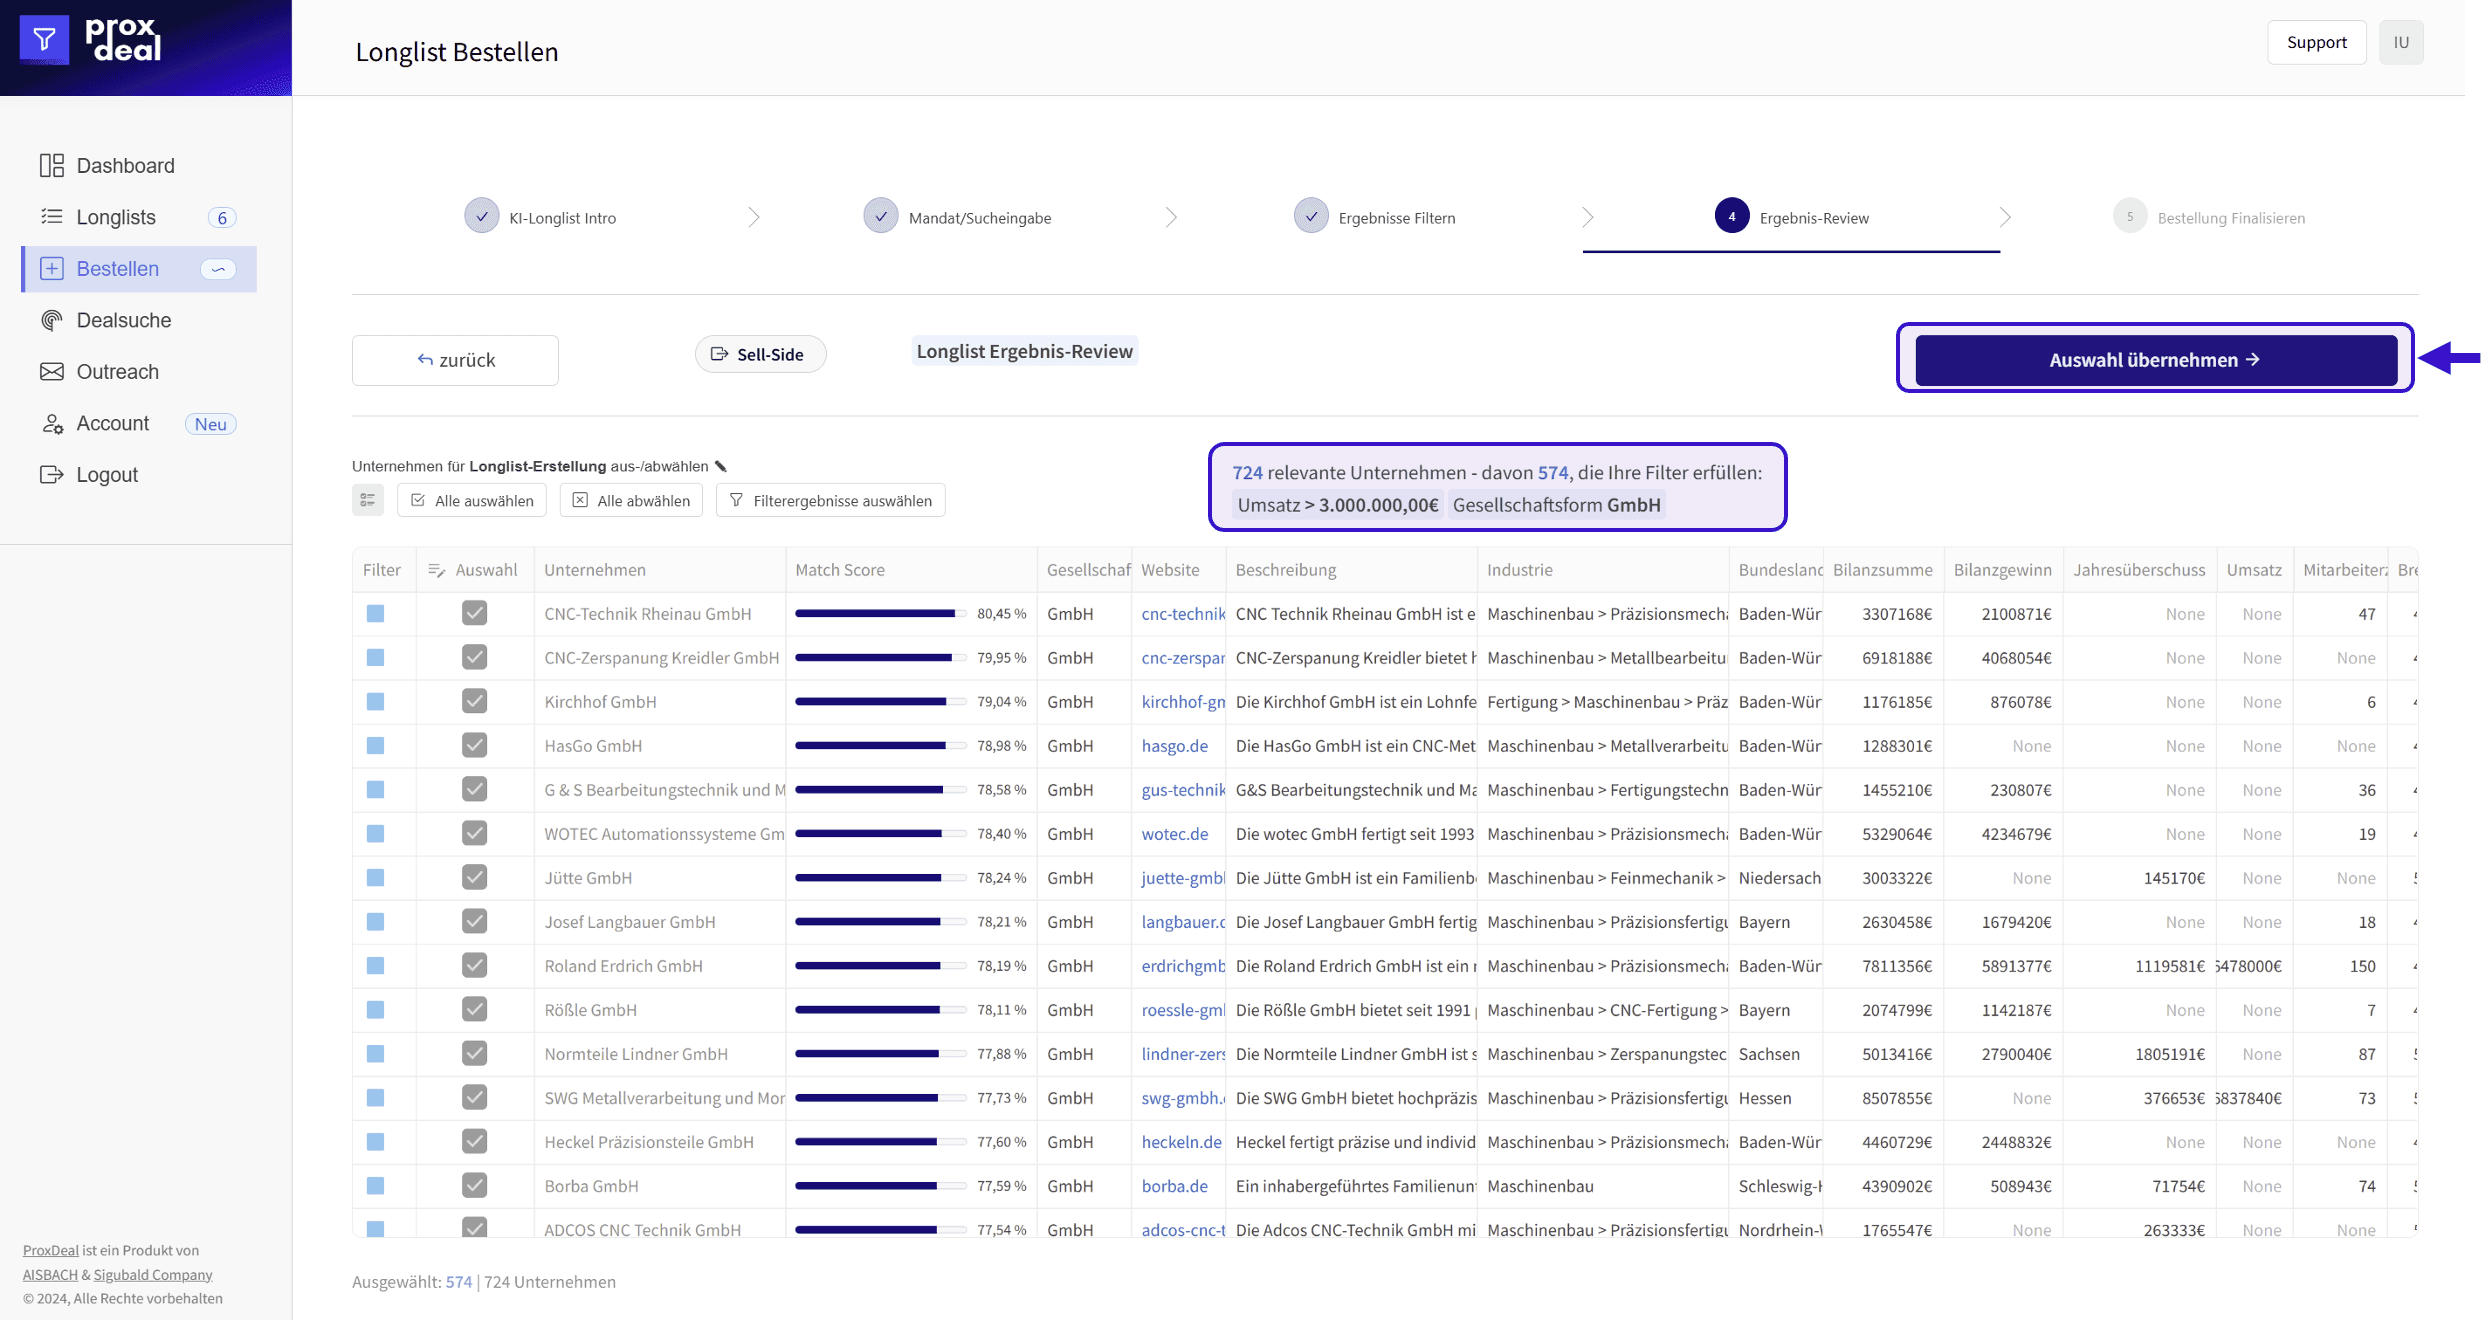Click the sort icon in the Auswahl header

click(x=436, y=570)
